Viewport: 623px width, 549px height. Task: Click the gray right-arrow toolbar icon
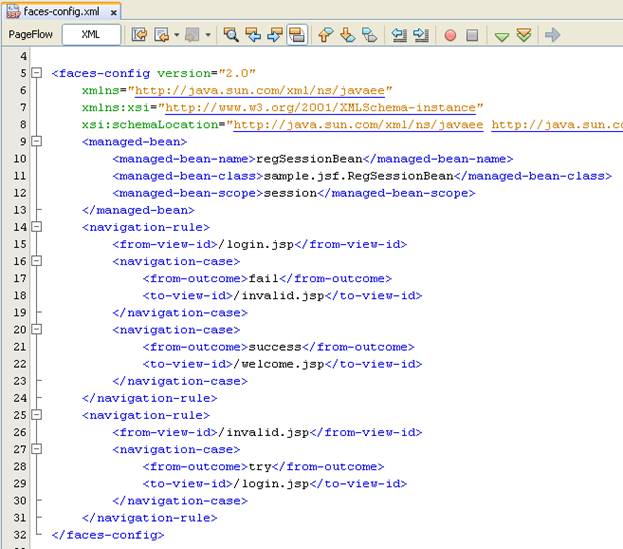point(553,35)
